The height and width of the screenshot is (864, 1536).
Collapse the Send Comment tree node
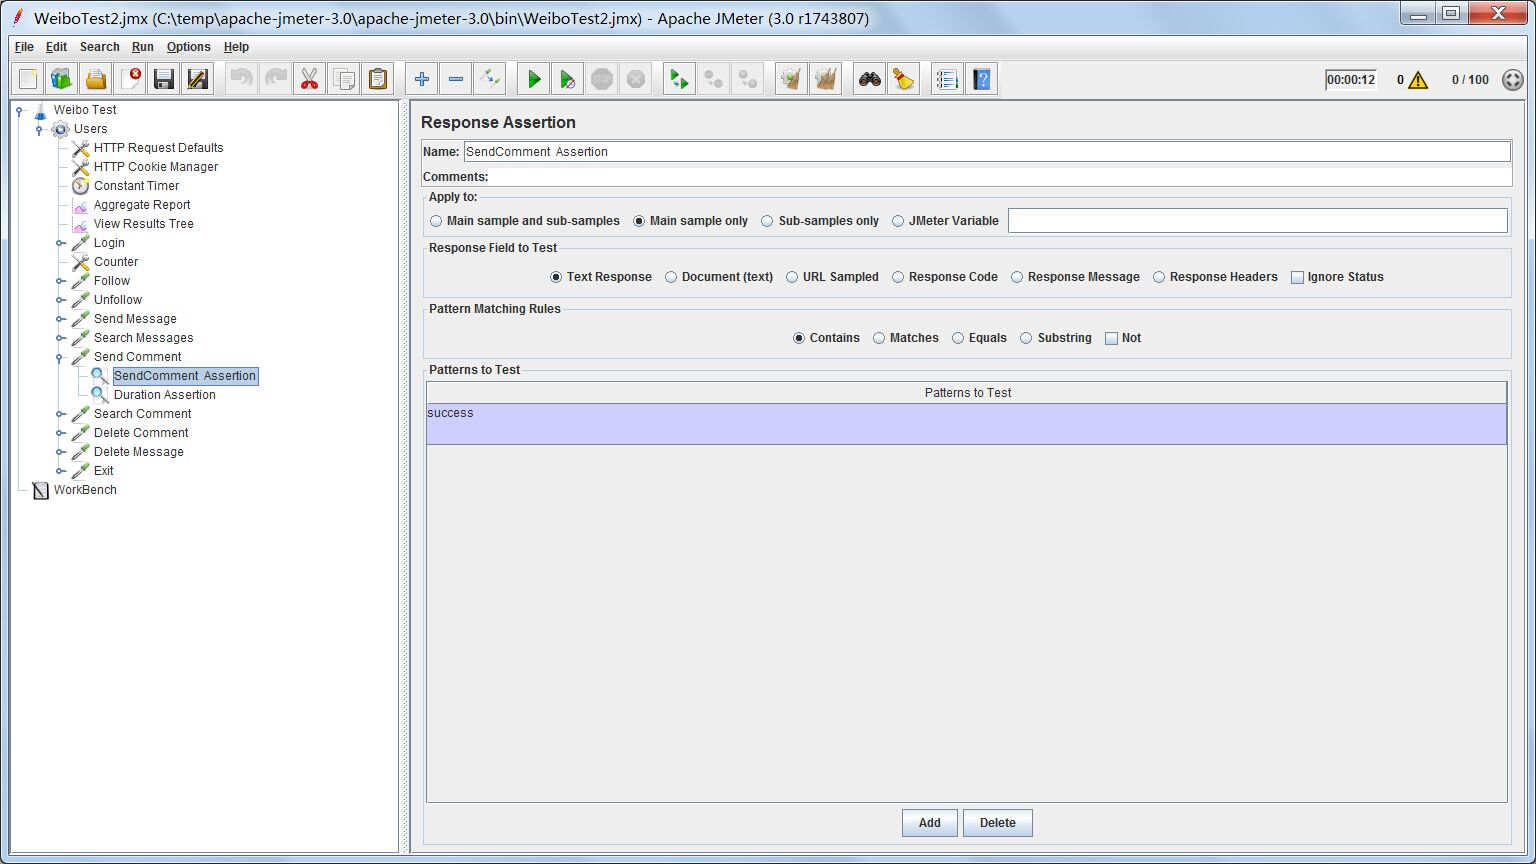tap(59, 357)
